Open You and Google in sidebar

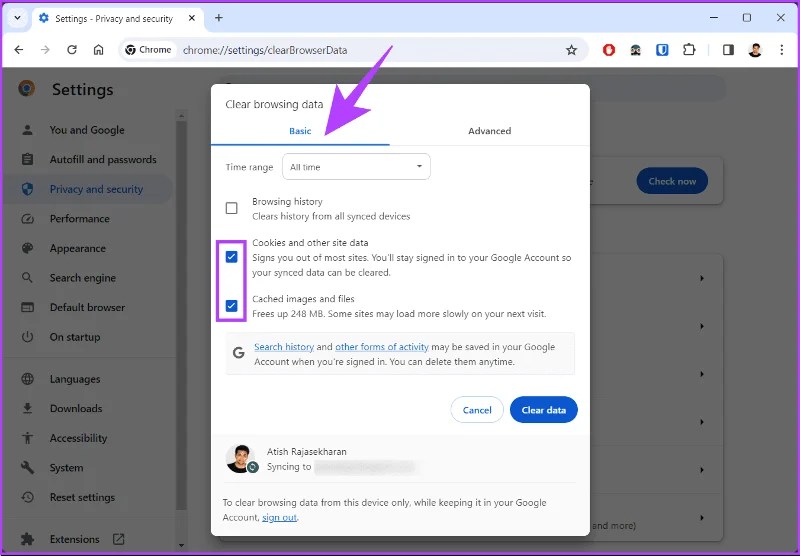87,130
